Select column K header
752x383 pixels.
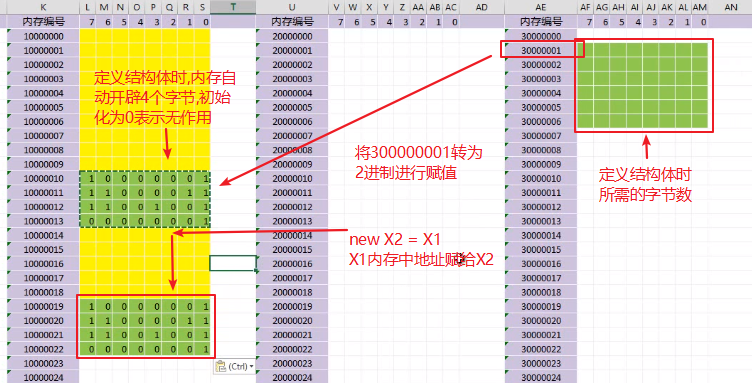[x=43, y=7]
